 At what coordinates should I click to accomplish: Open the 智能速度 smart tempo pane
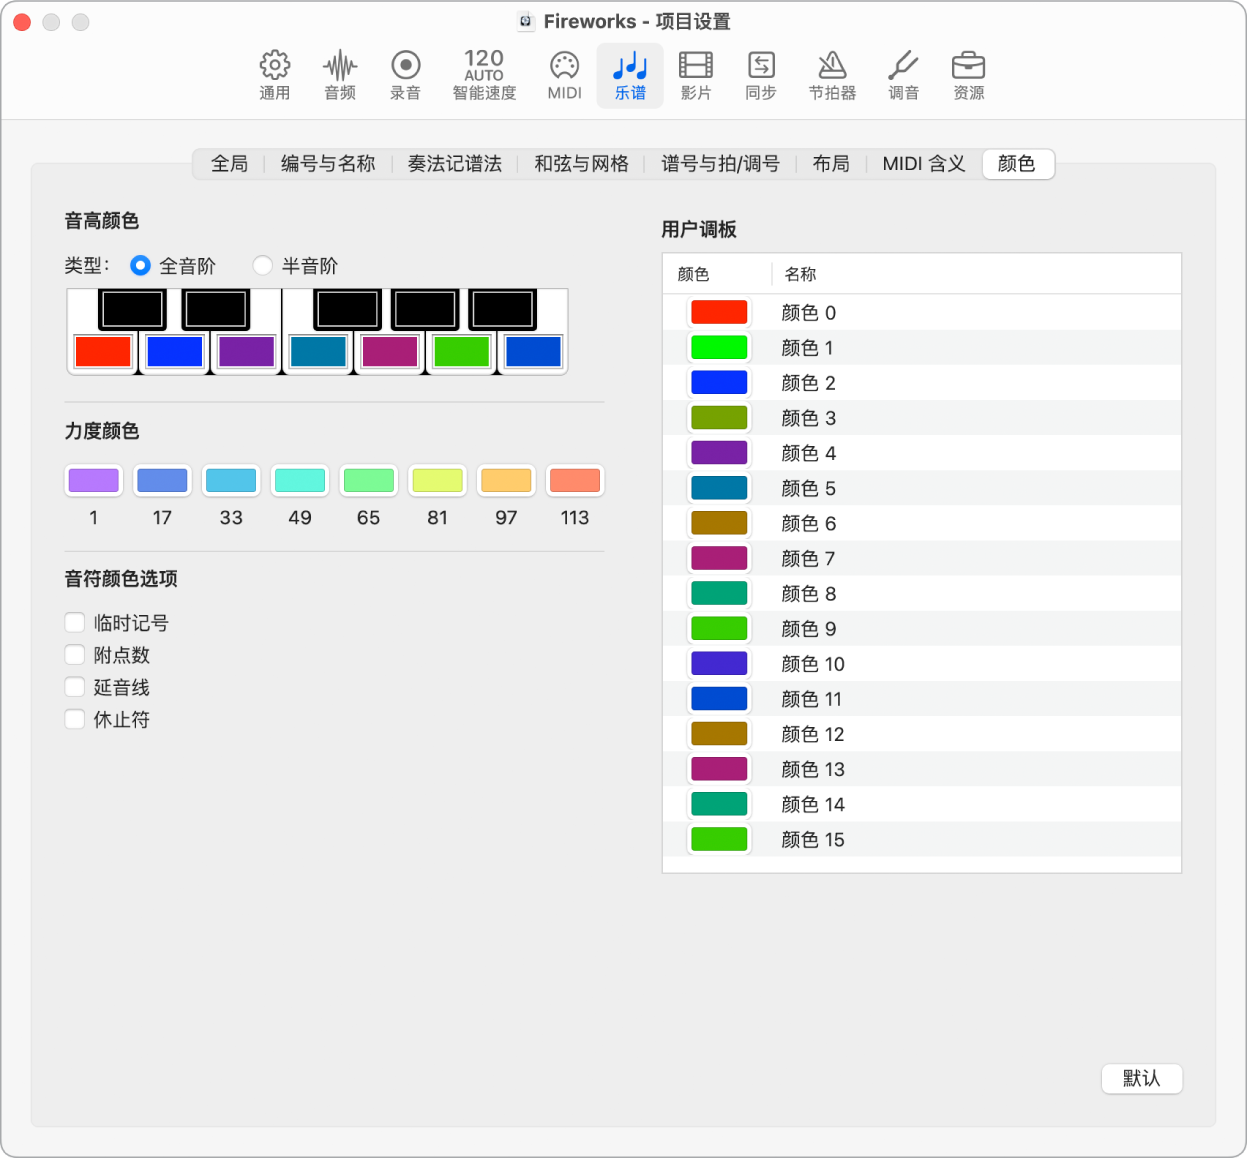pos(484,76)
